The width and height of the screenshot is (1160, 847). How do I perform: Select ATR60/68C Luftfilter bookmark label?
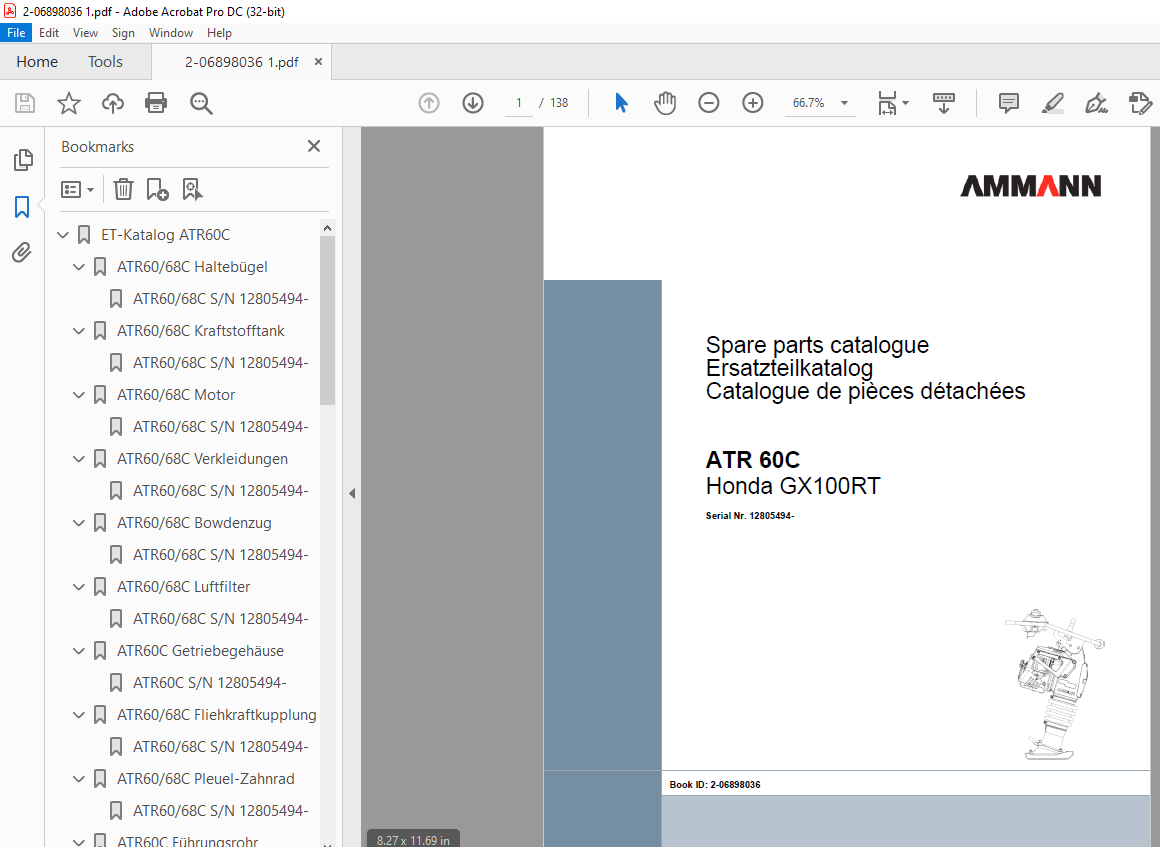coord(183,587)
